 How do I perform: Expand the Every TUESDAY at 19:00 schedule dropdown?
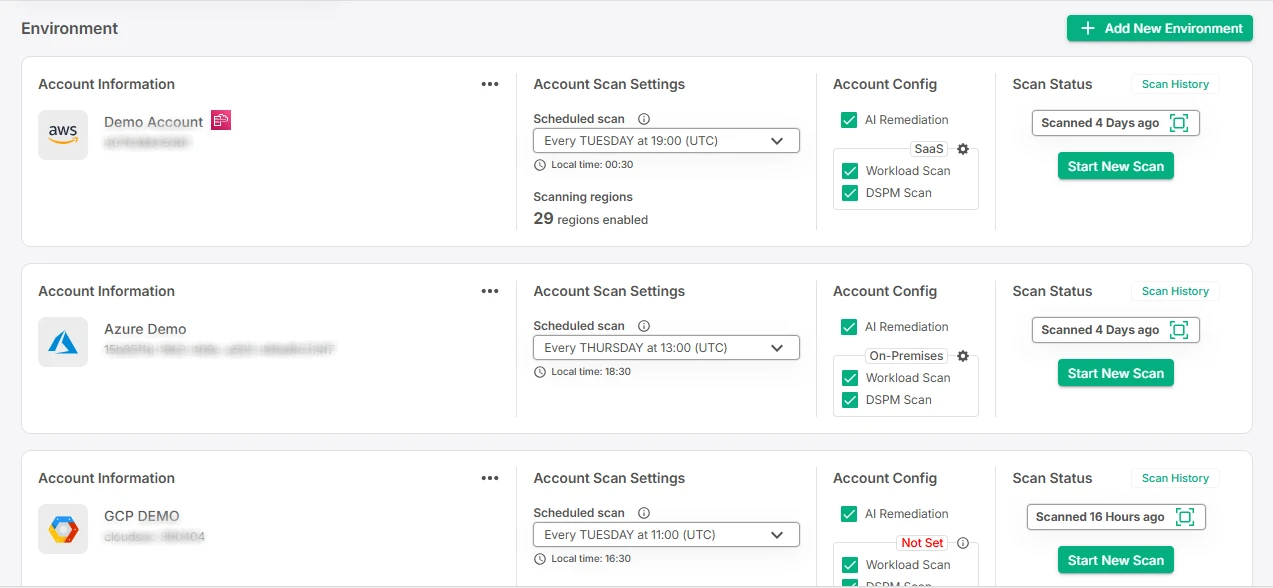coord(666,141)
